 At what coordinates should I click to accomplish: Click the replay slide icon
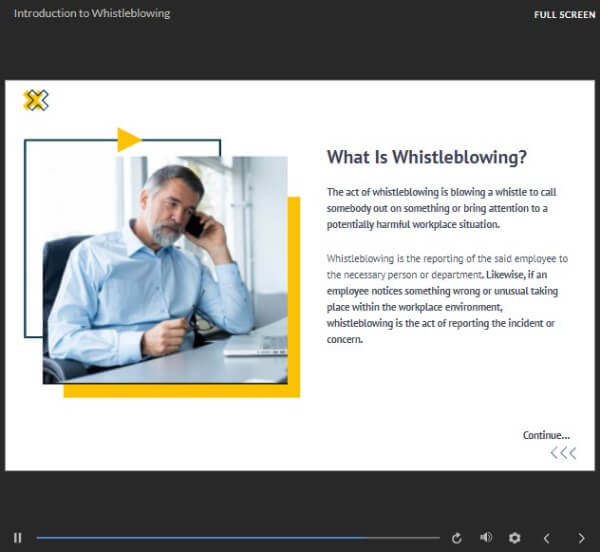click(x=457, y=538)
